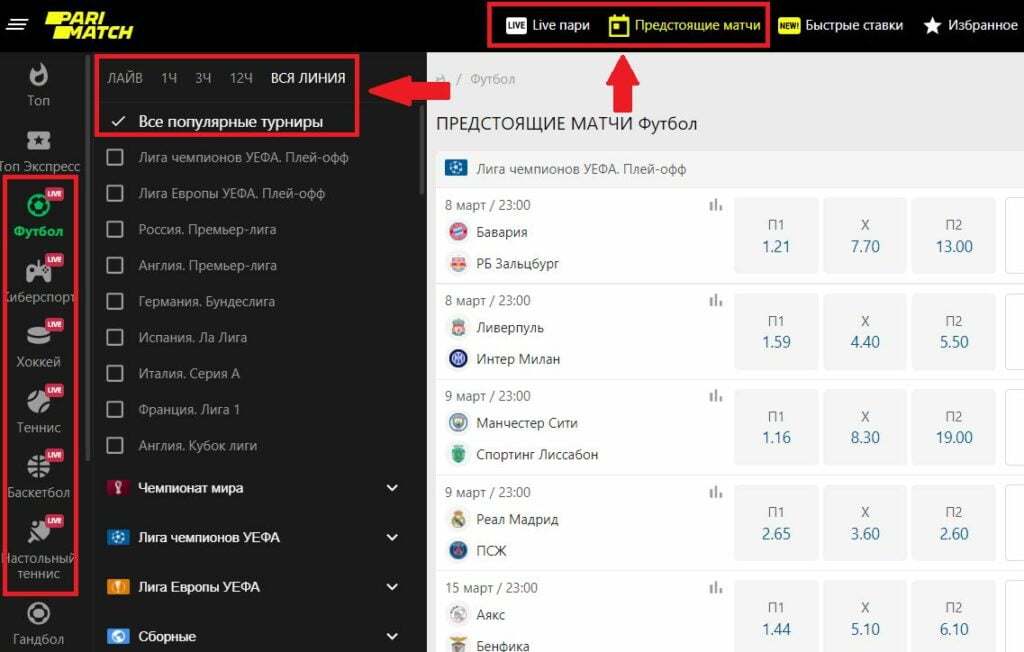Expand the Лига Европы УЕФА section
Image resolution: width=1024 pixels, height=652 pixels.
pyautogui.click(x=392, y=587)
